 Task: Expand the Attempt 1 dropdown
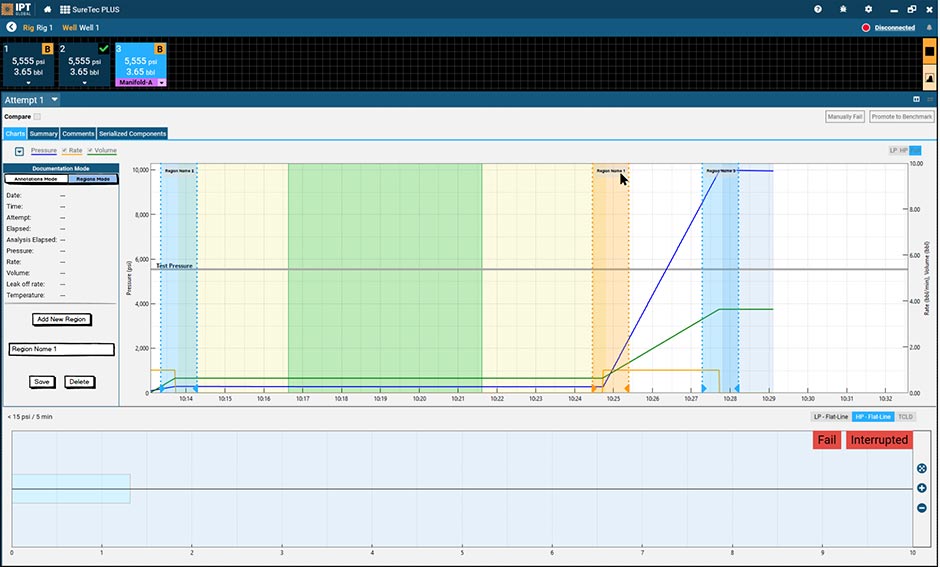coord(56,100)
